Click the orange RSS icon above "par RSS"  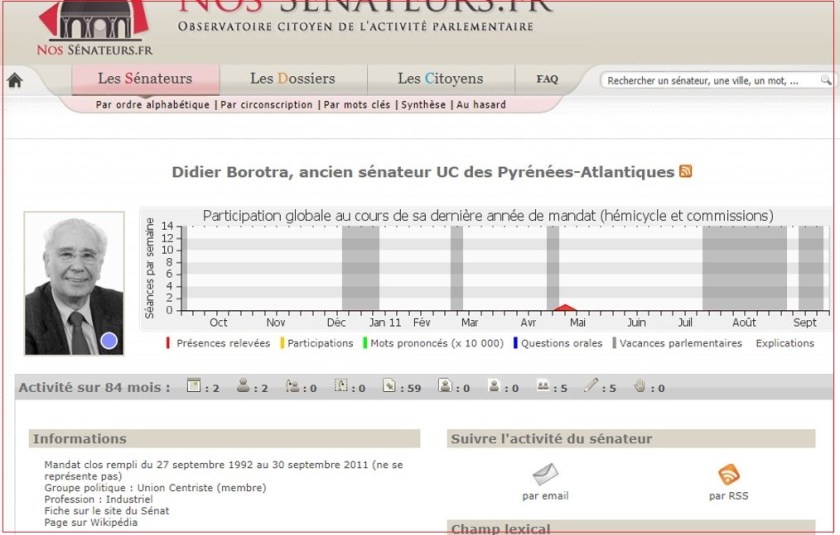(728, 474)
